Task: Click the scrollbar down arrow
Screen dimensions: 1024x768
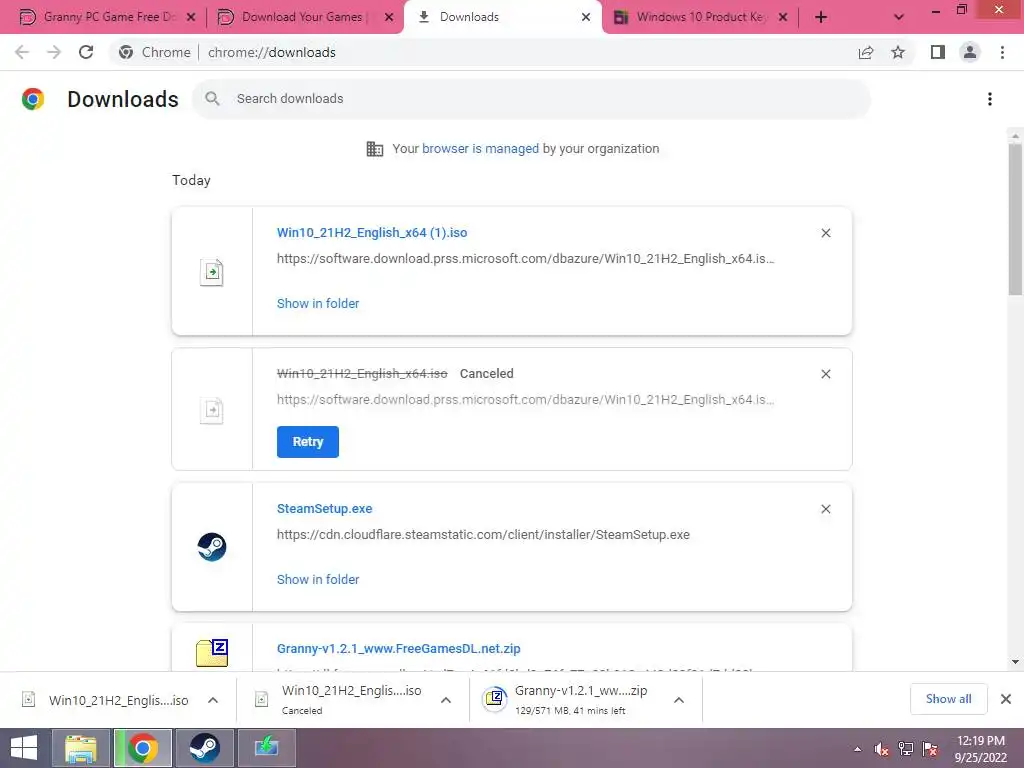Action: tap(1015, 662)
